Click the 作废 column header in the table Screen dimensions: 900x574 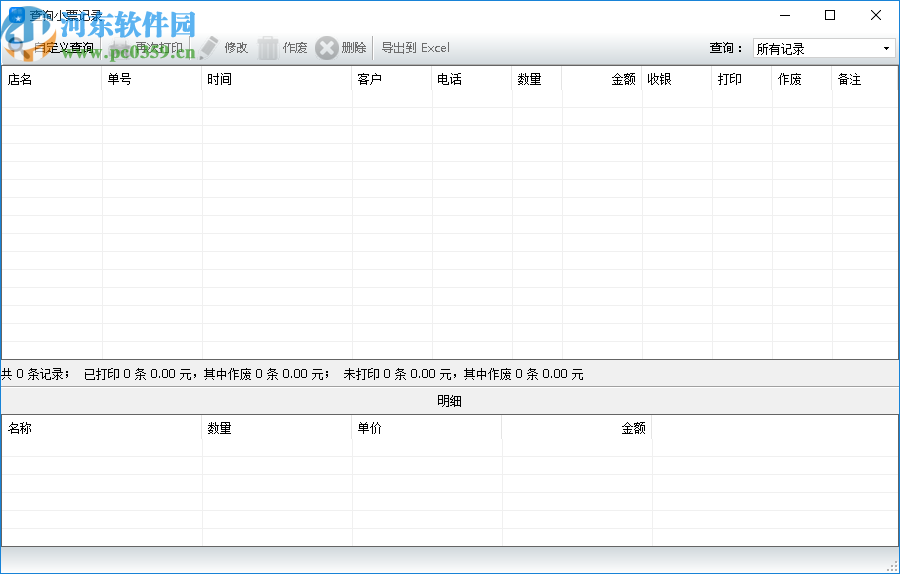802,79
